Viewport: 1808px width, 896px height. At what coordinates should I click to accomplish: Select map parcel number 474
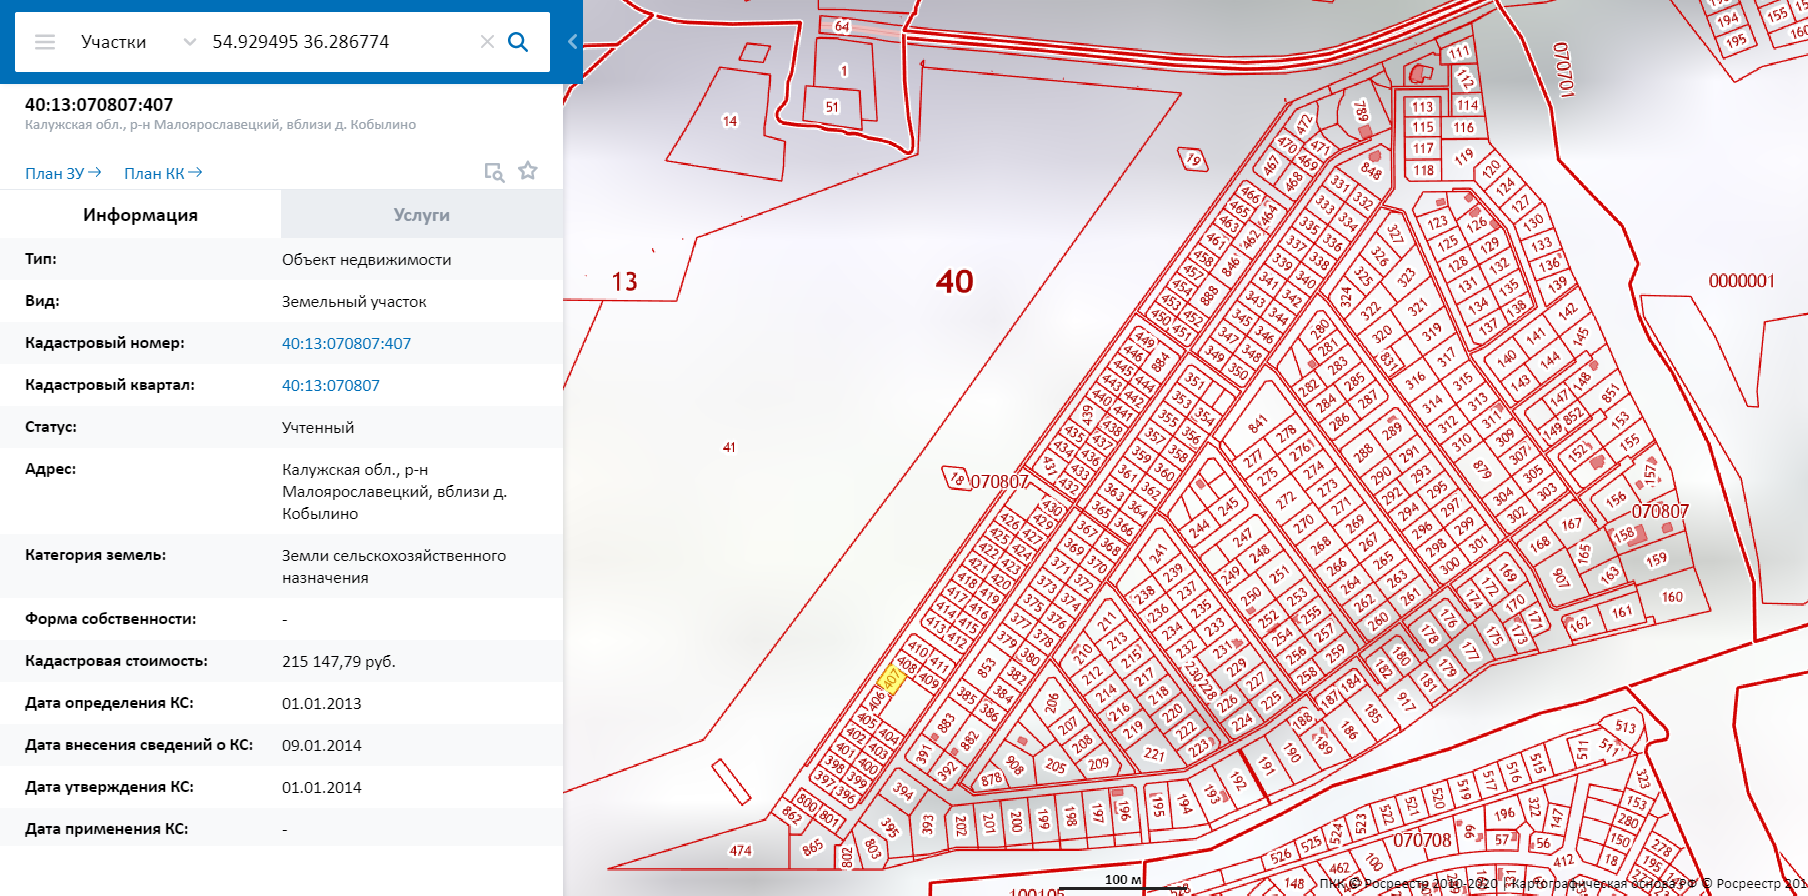[x=740, y=851]
